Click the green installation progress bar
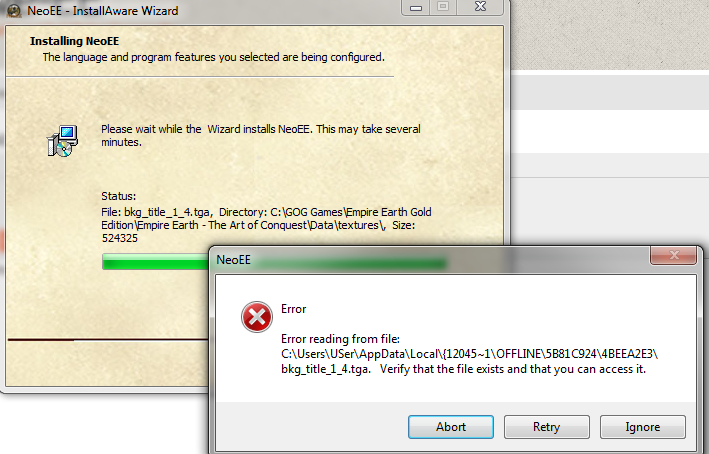The image size is (709, 454). tap(156, 261)
